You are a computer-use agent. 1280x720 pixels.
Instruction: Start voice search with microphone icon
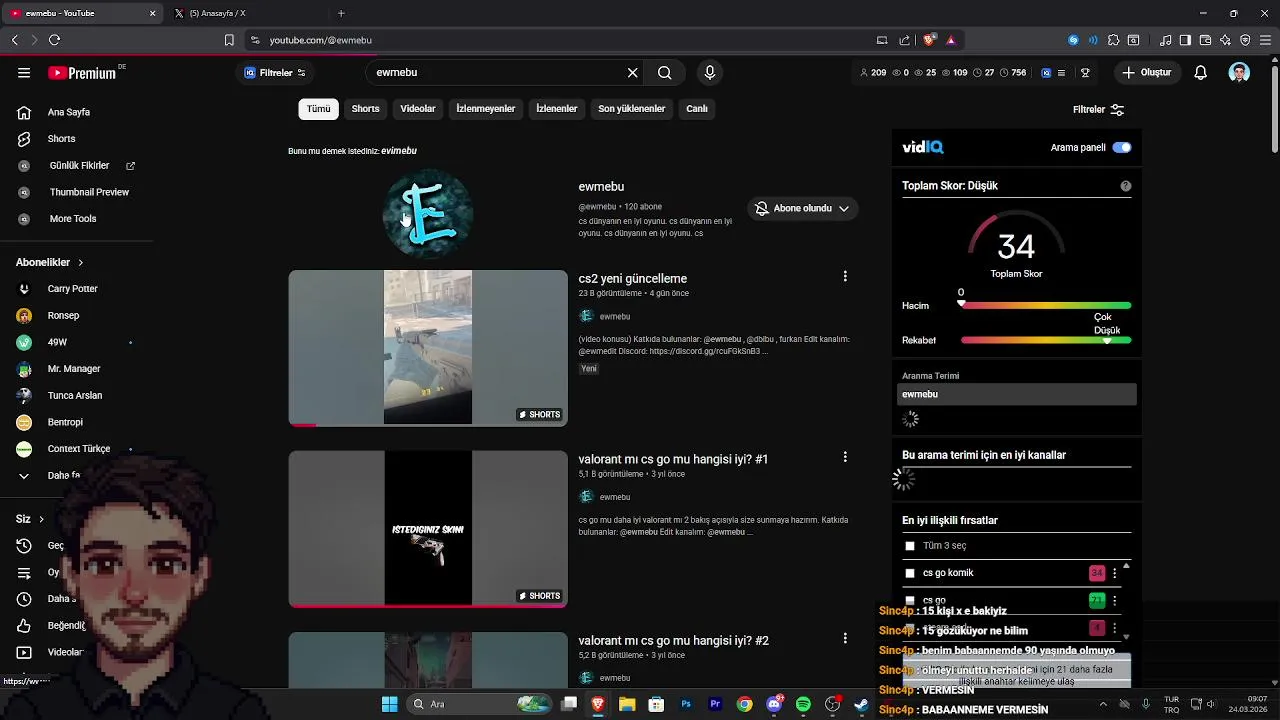[x=710, y=73]
